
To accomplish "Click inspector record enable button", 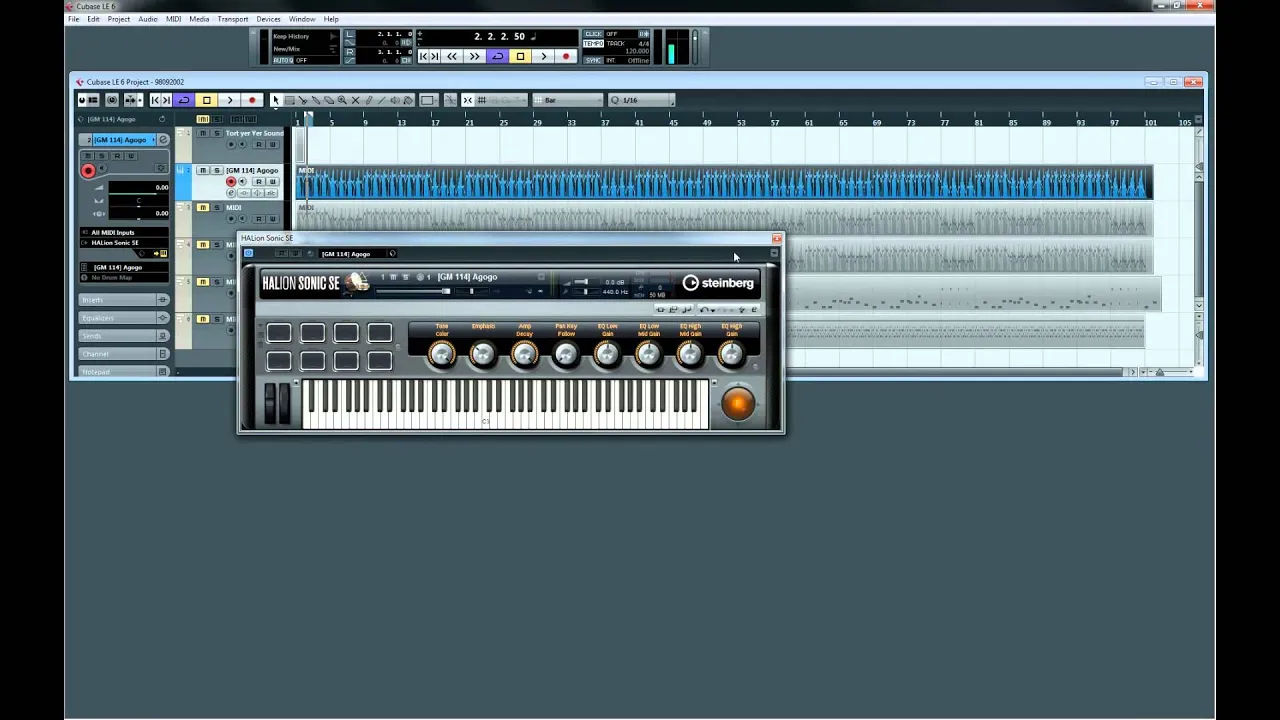I will (x=88, y=171).
